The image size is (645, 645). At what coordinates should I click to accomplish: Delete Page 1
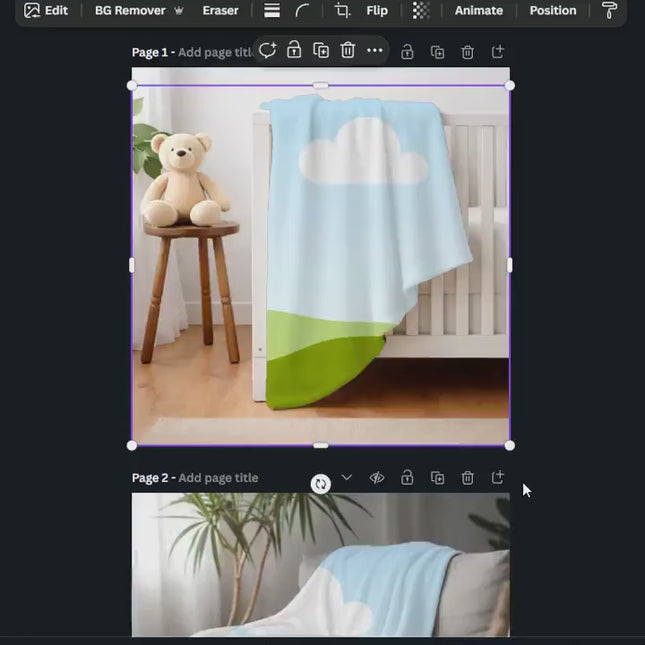click(468, 52)
